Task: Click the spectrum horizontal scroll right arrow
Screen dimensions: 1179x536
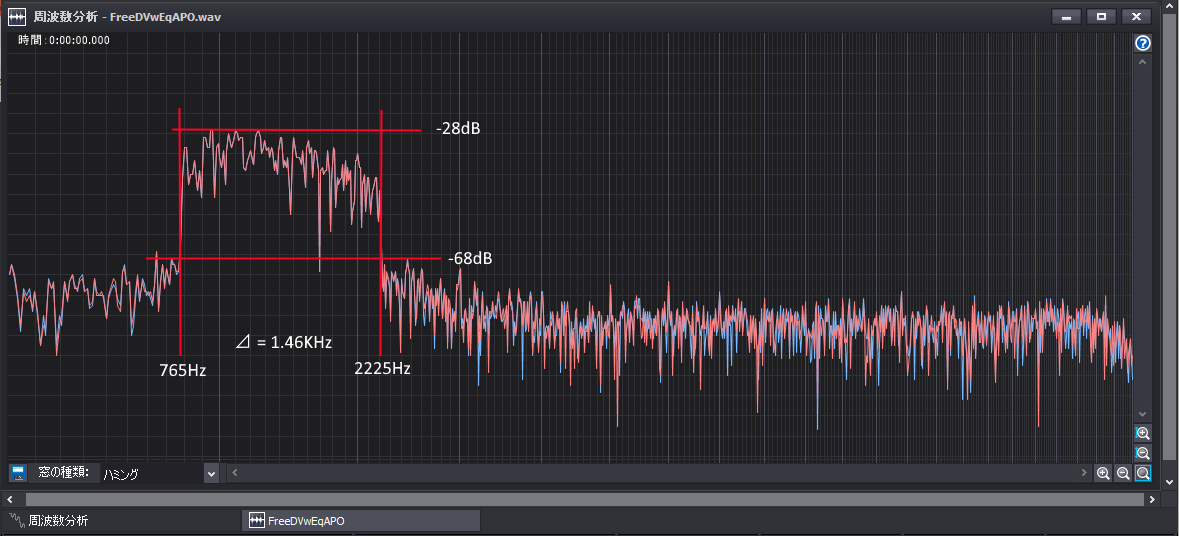Action: [1084, 473]
